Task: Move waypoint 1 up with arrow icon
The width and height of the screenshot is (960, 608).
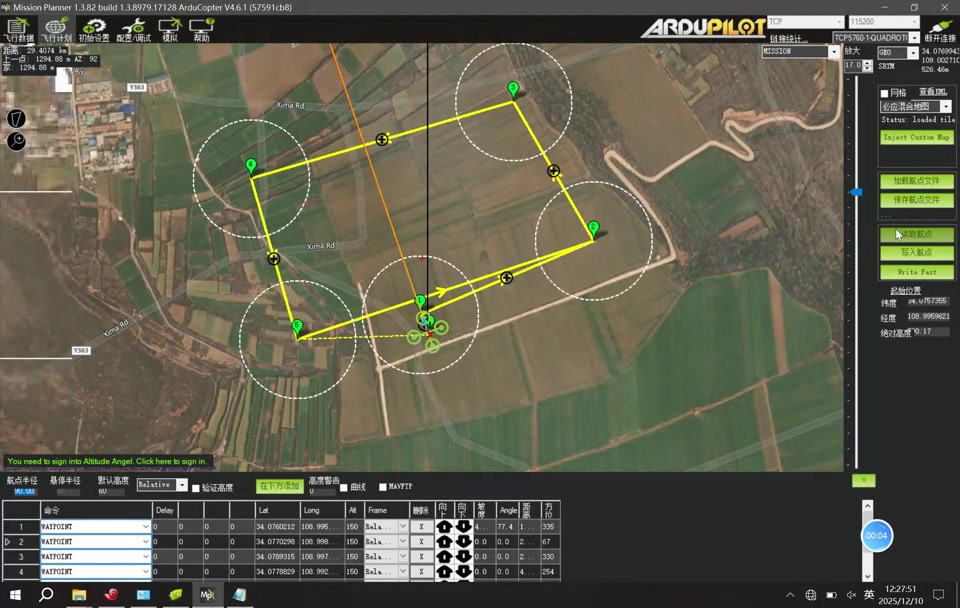Action: (x=444, y=527)
